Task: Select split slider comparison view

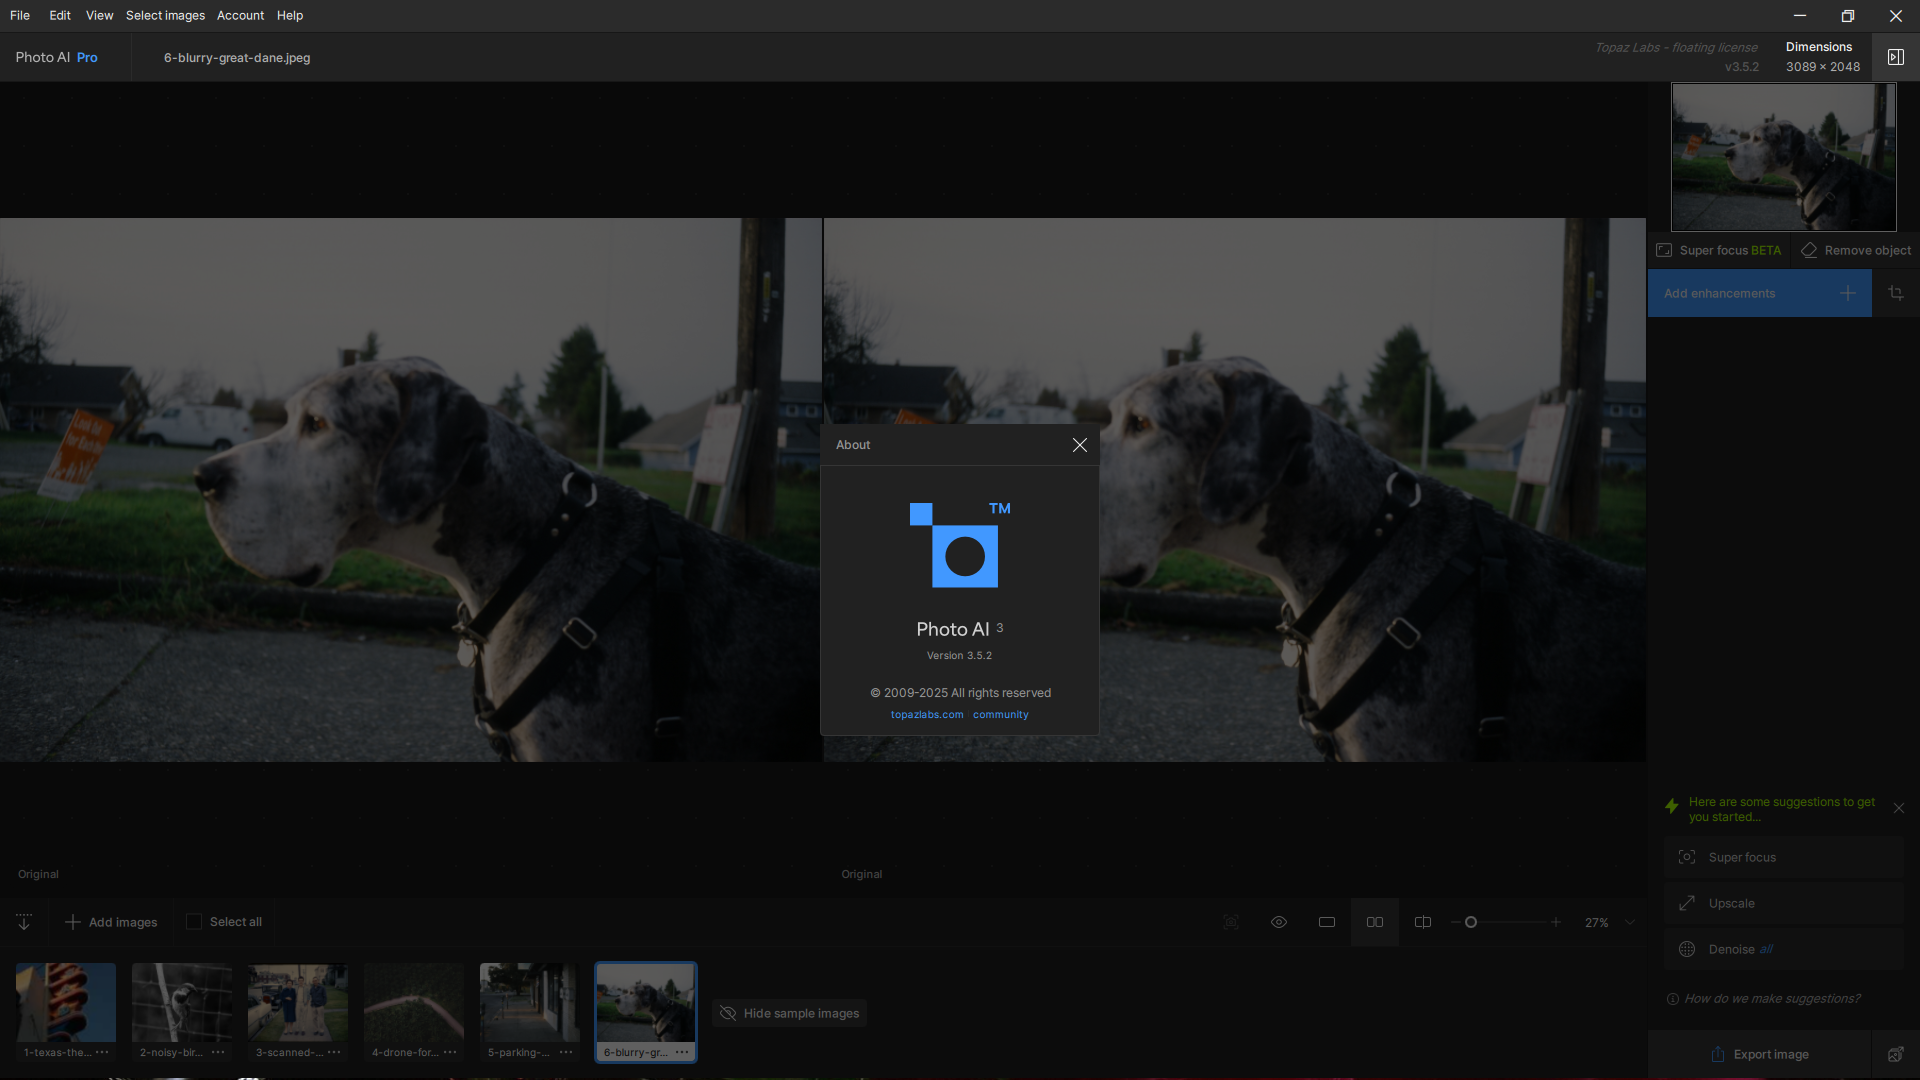Action: pyautogui.click(x=1423, y=922)
